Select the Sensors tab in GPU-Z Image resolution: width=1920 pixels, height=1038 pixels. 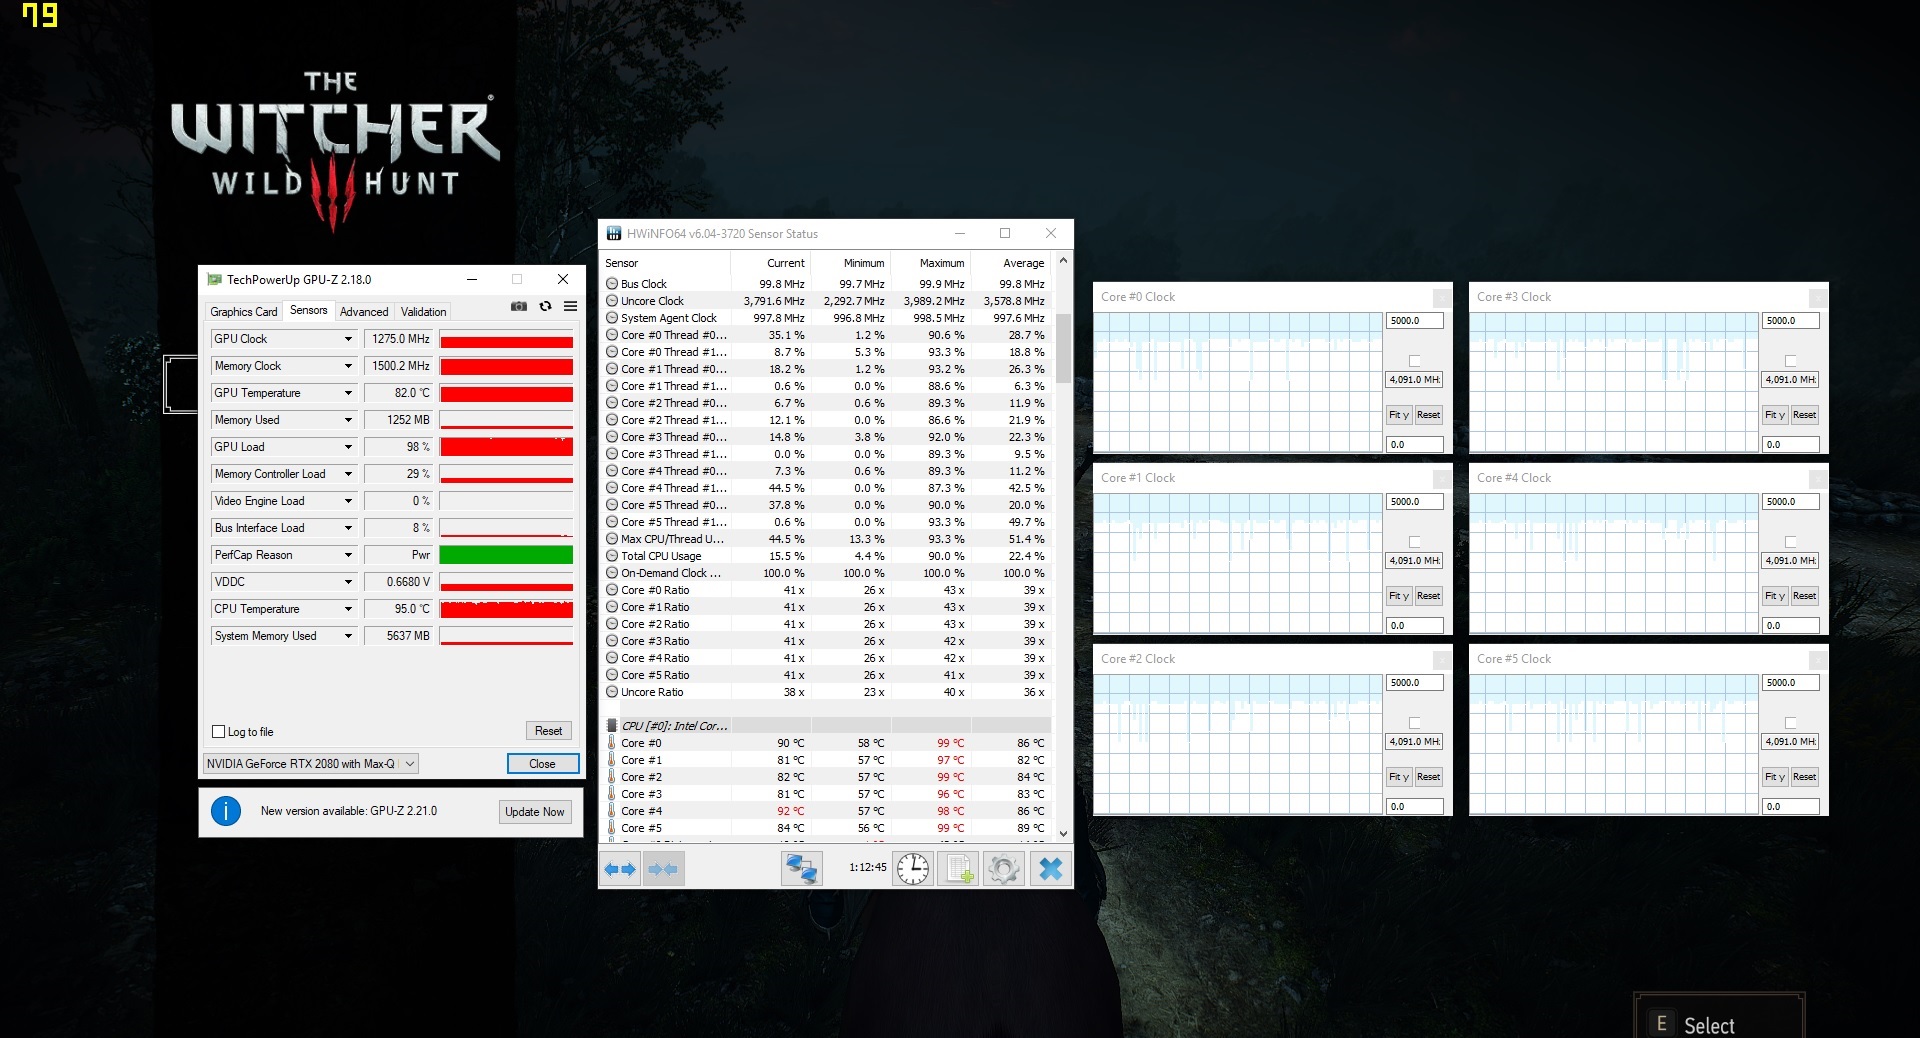coord(308,310)
